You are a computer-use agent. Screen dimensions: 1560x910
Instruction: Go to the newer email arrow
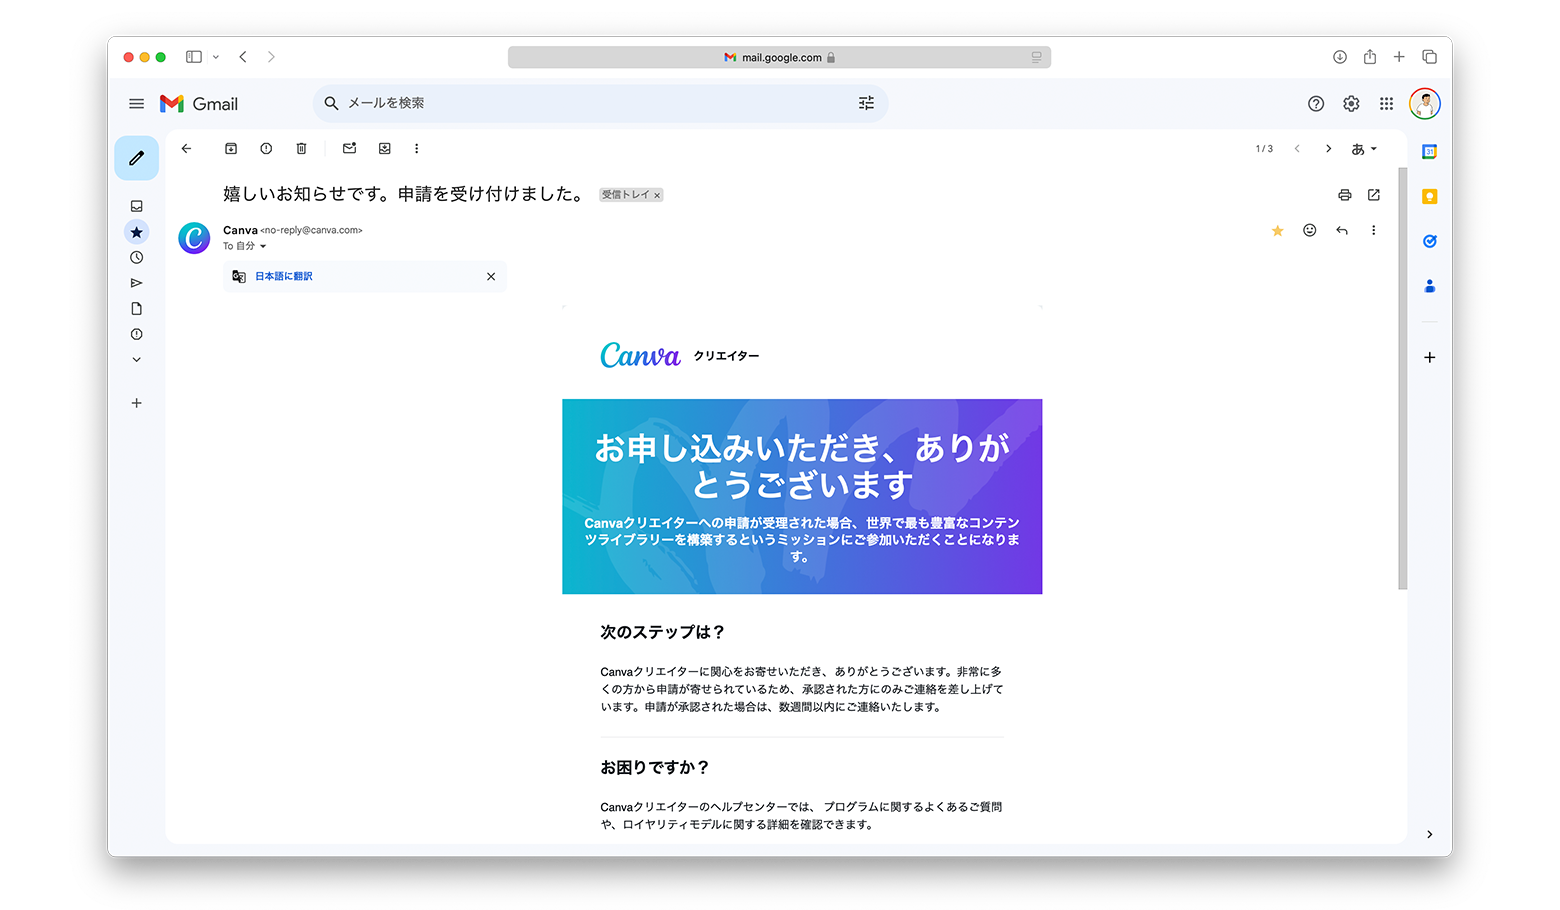(1297, 149)
